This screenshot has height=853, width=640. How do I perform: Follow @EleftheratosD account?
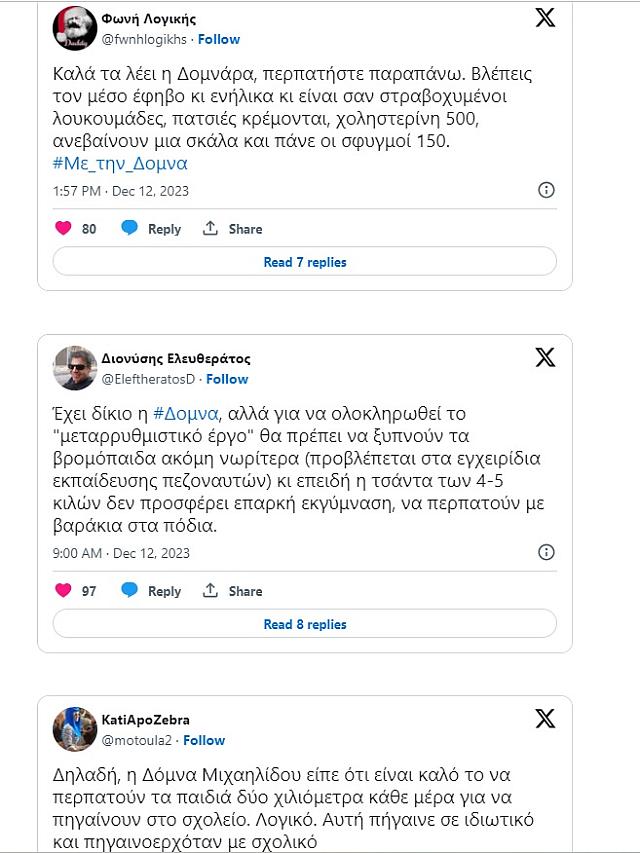[x=227, y=379]
